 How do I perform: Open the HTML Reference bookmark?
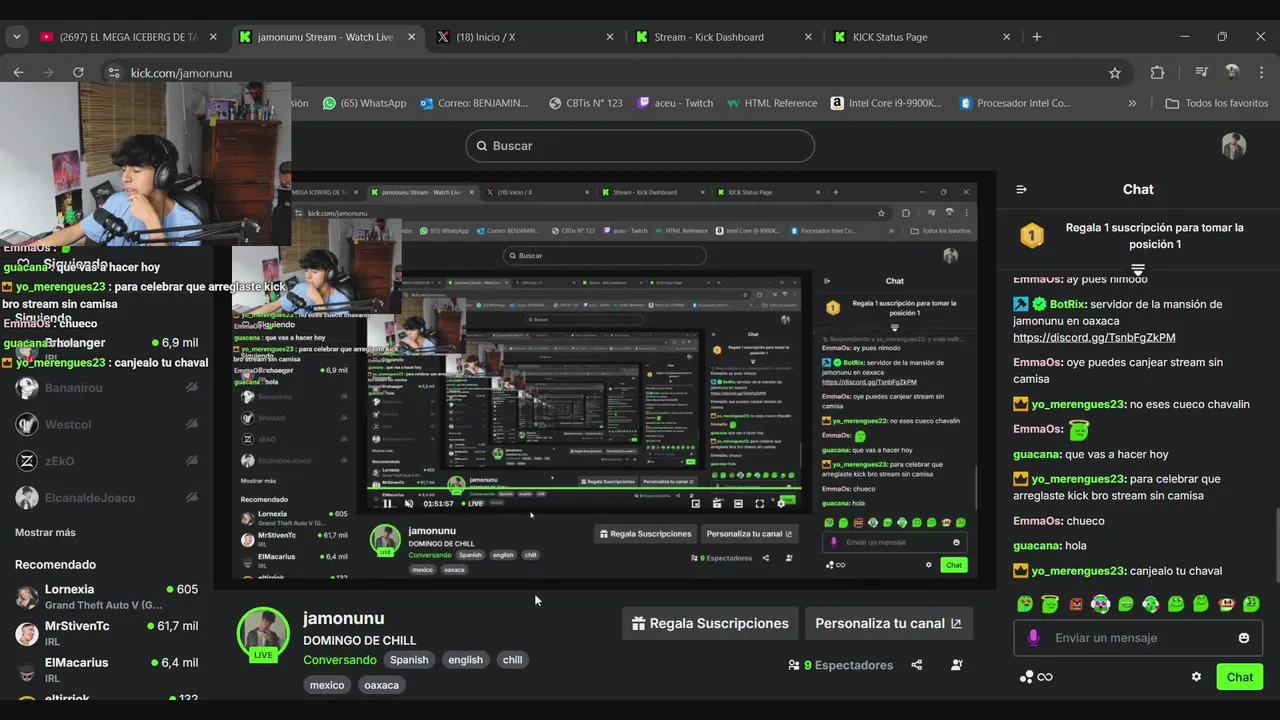(x=772, y=103)
